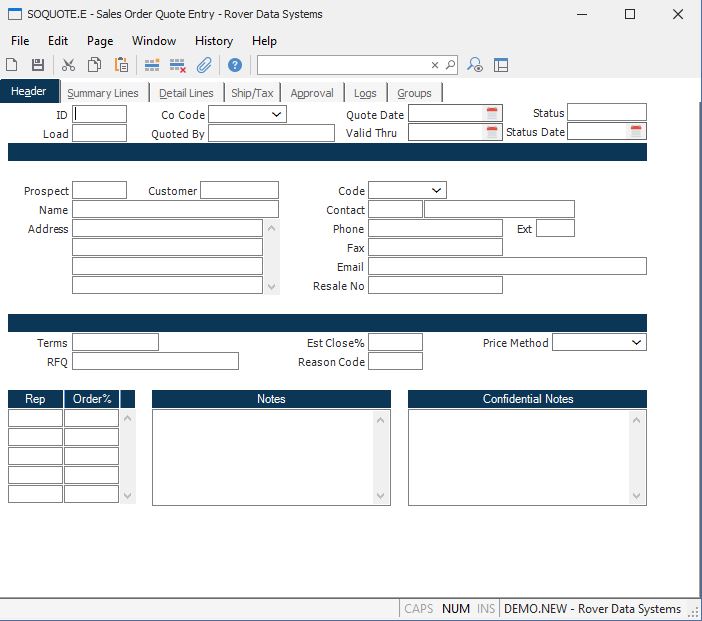Screen dimensions: 702x621
Task: Open the Code dropdown list
Action: coord(436,190)
